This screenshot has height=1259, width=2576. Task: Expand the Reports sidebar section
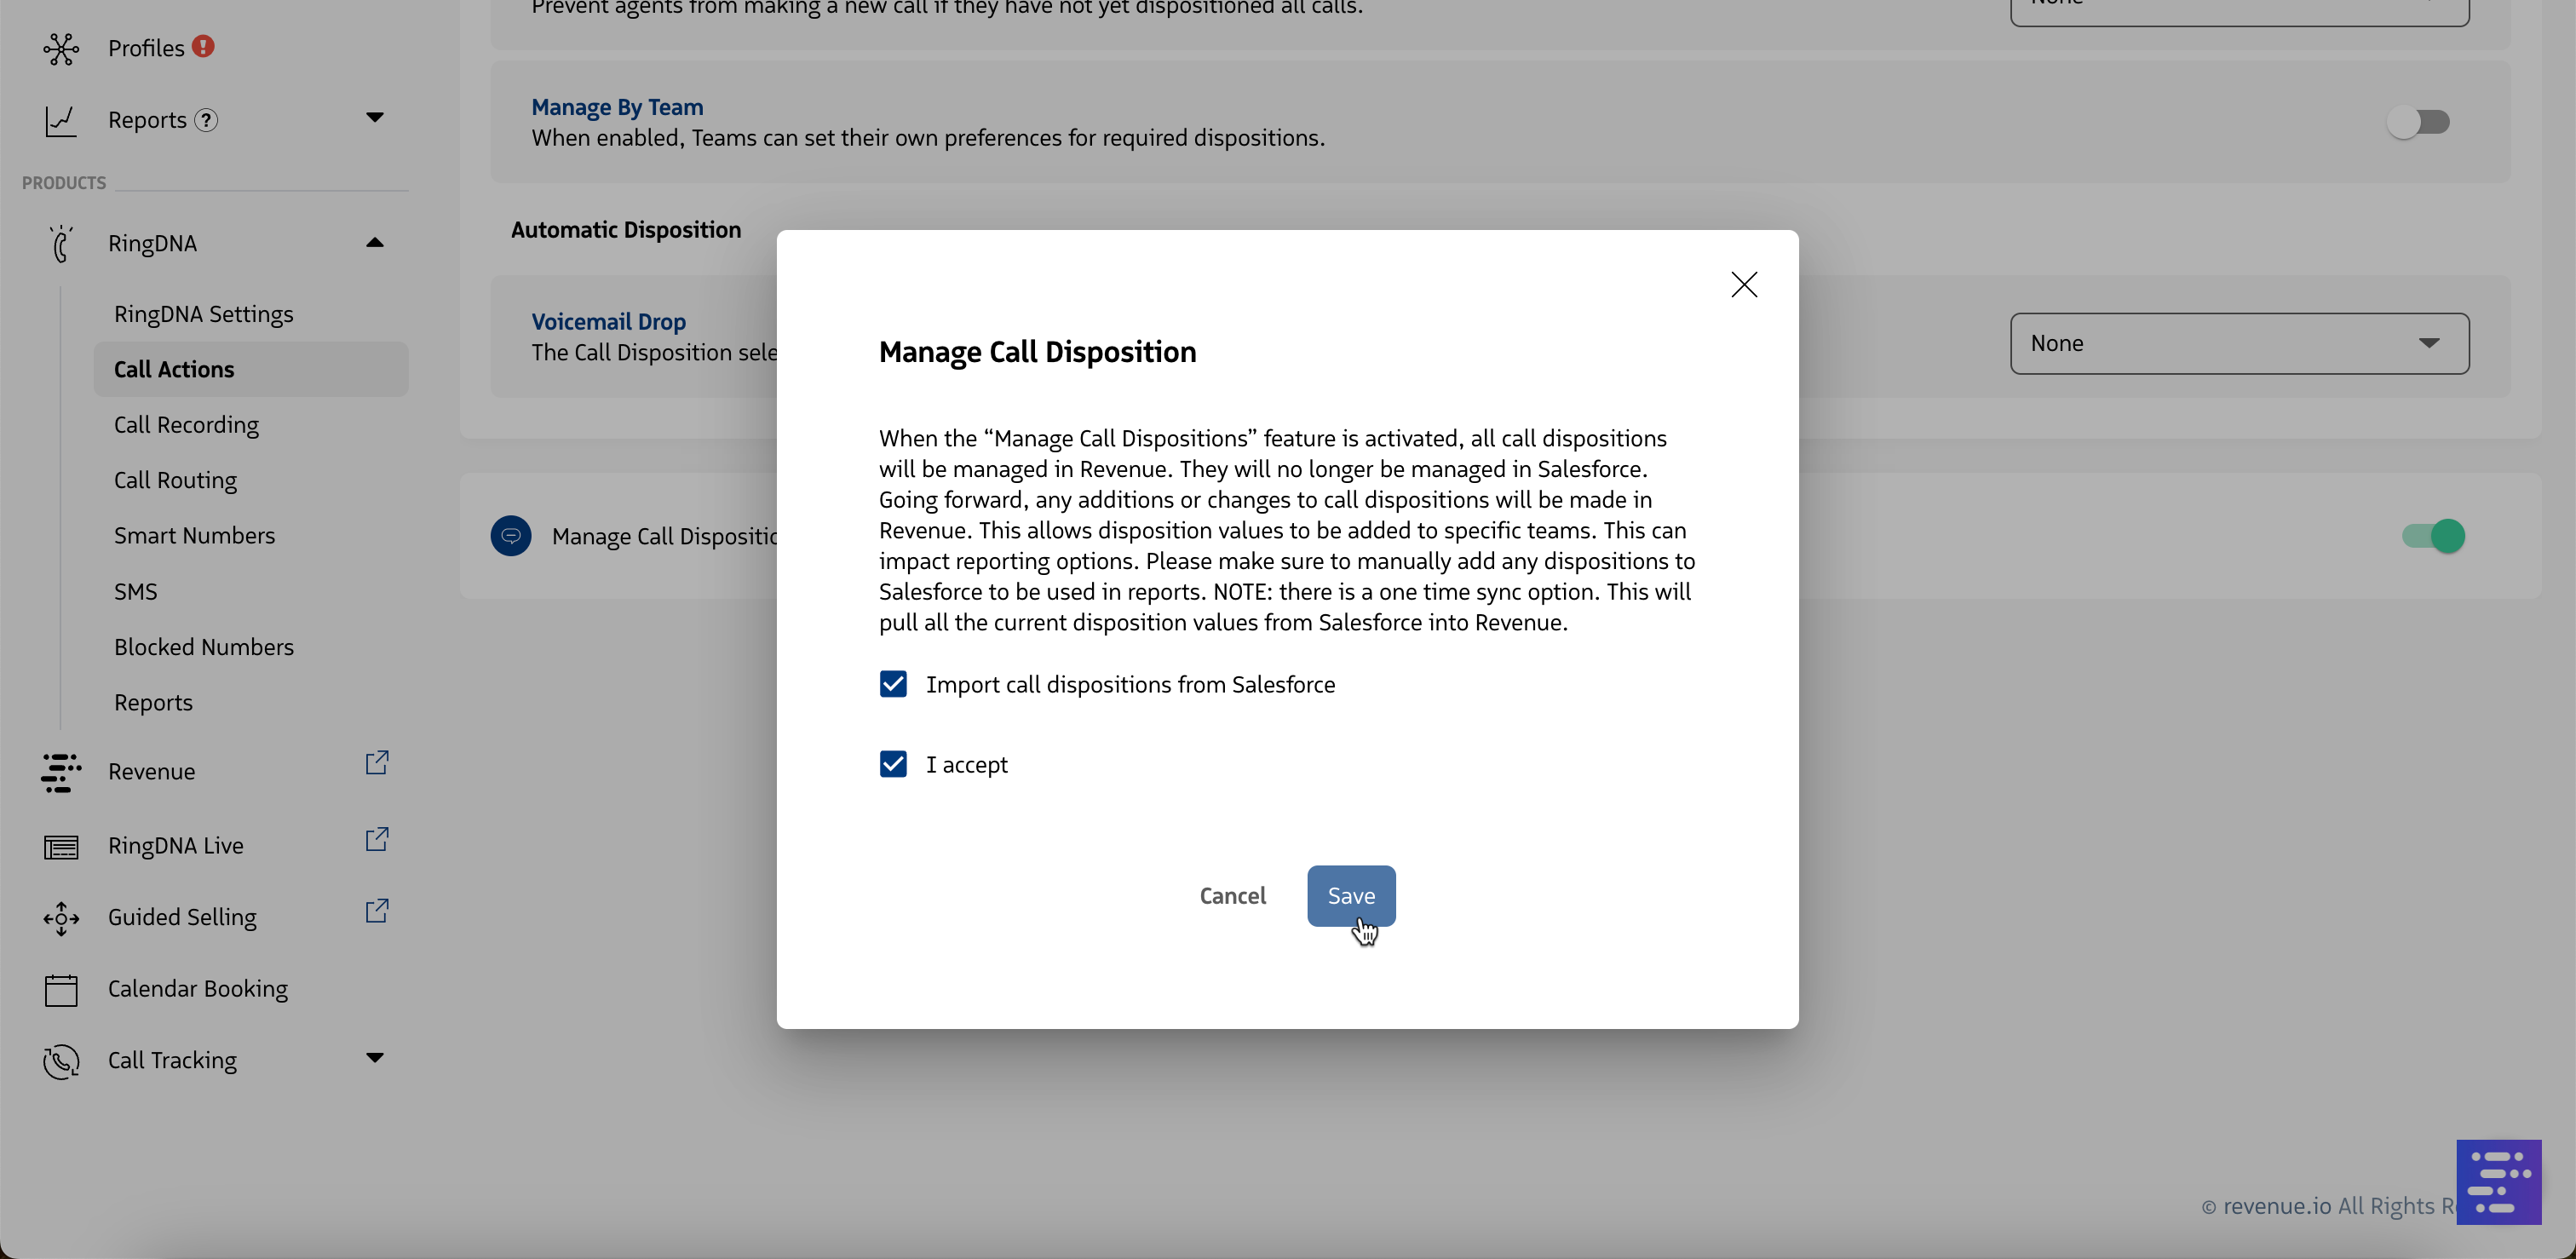click(x=375, y=118)
